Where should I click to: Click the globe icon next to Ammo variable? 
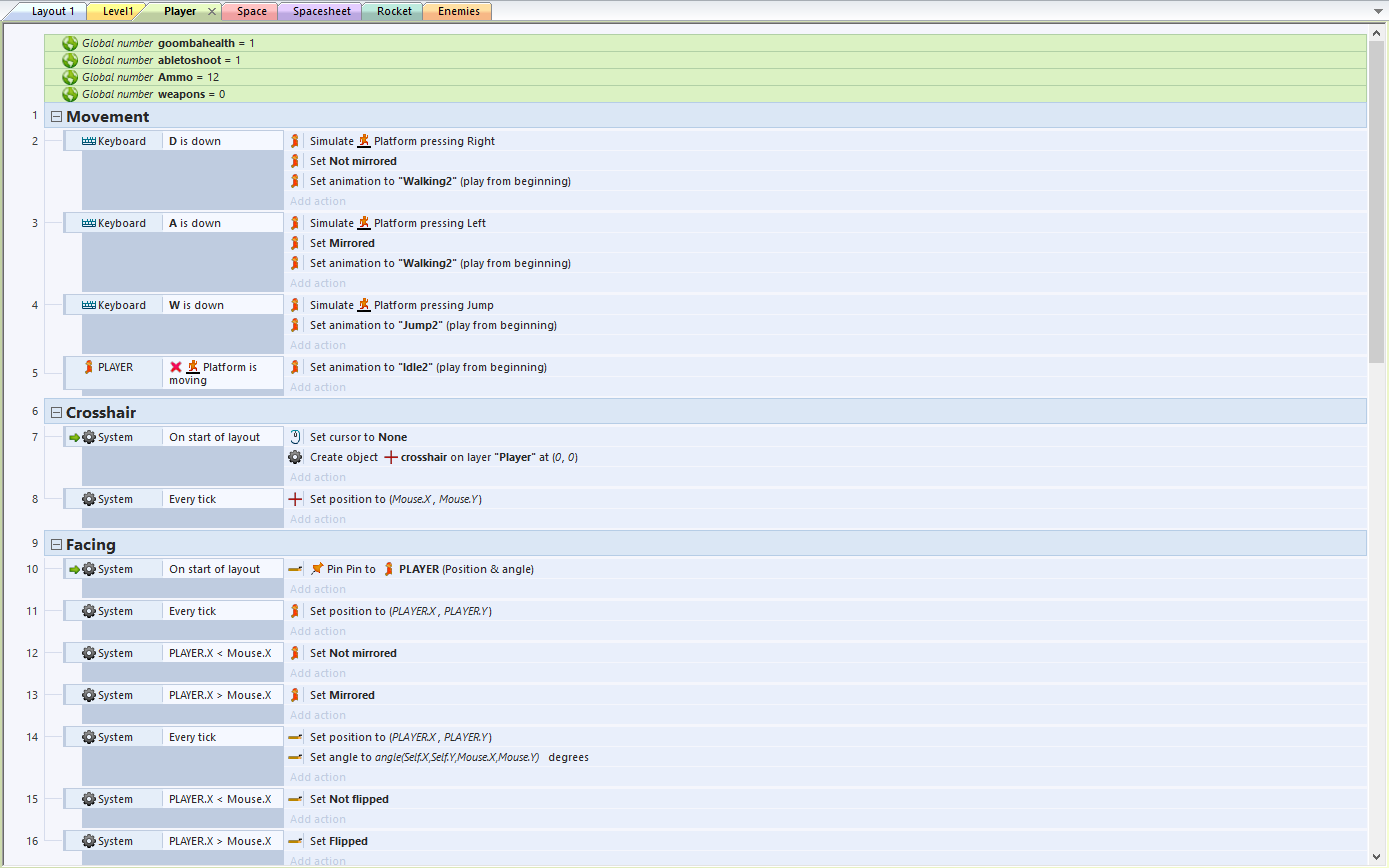click(x=70, y=77)
